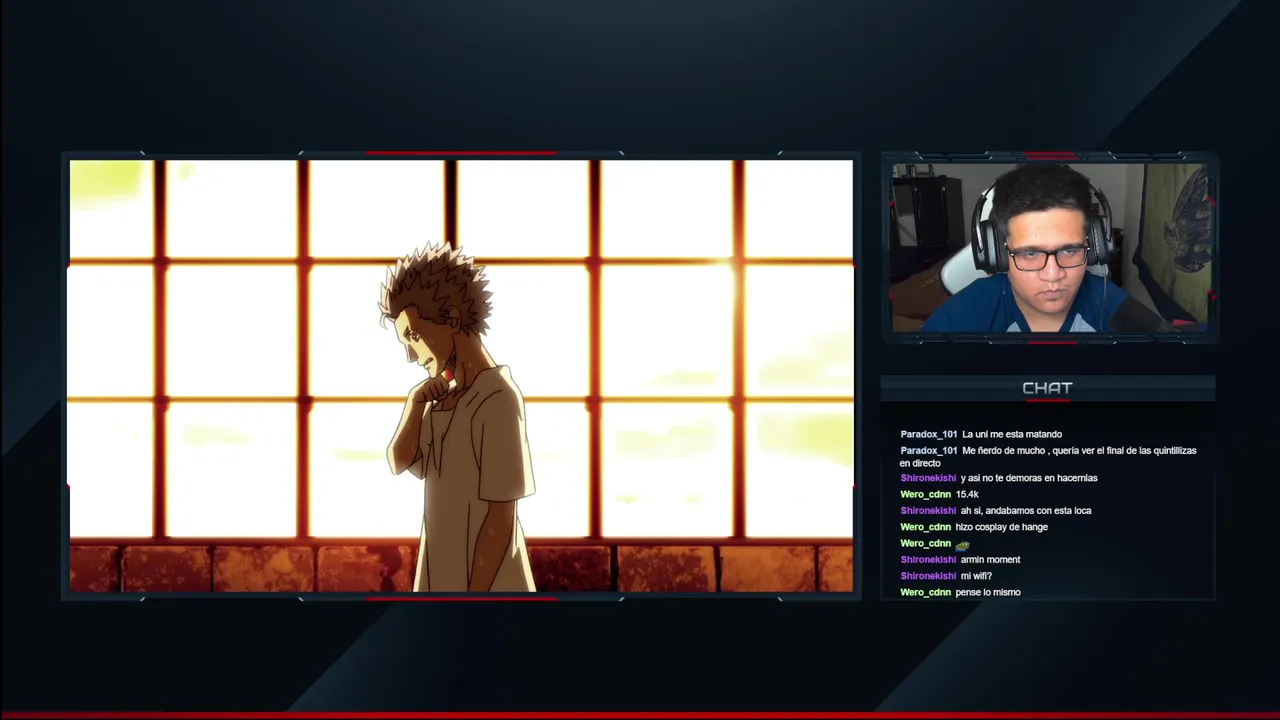This screenshot has width=1280, height=720.
Task: Select Shironekishi username beside 'y asi no te demoras'
Action: [x=928, y=478]
